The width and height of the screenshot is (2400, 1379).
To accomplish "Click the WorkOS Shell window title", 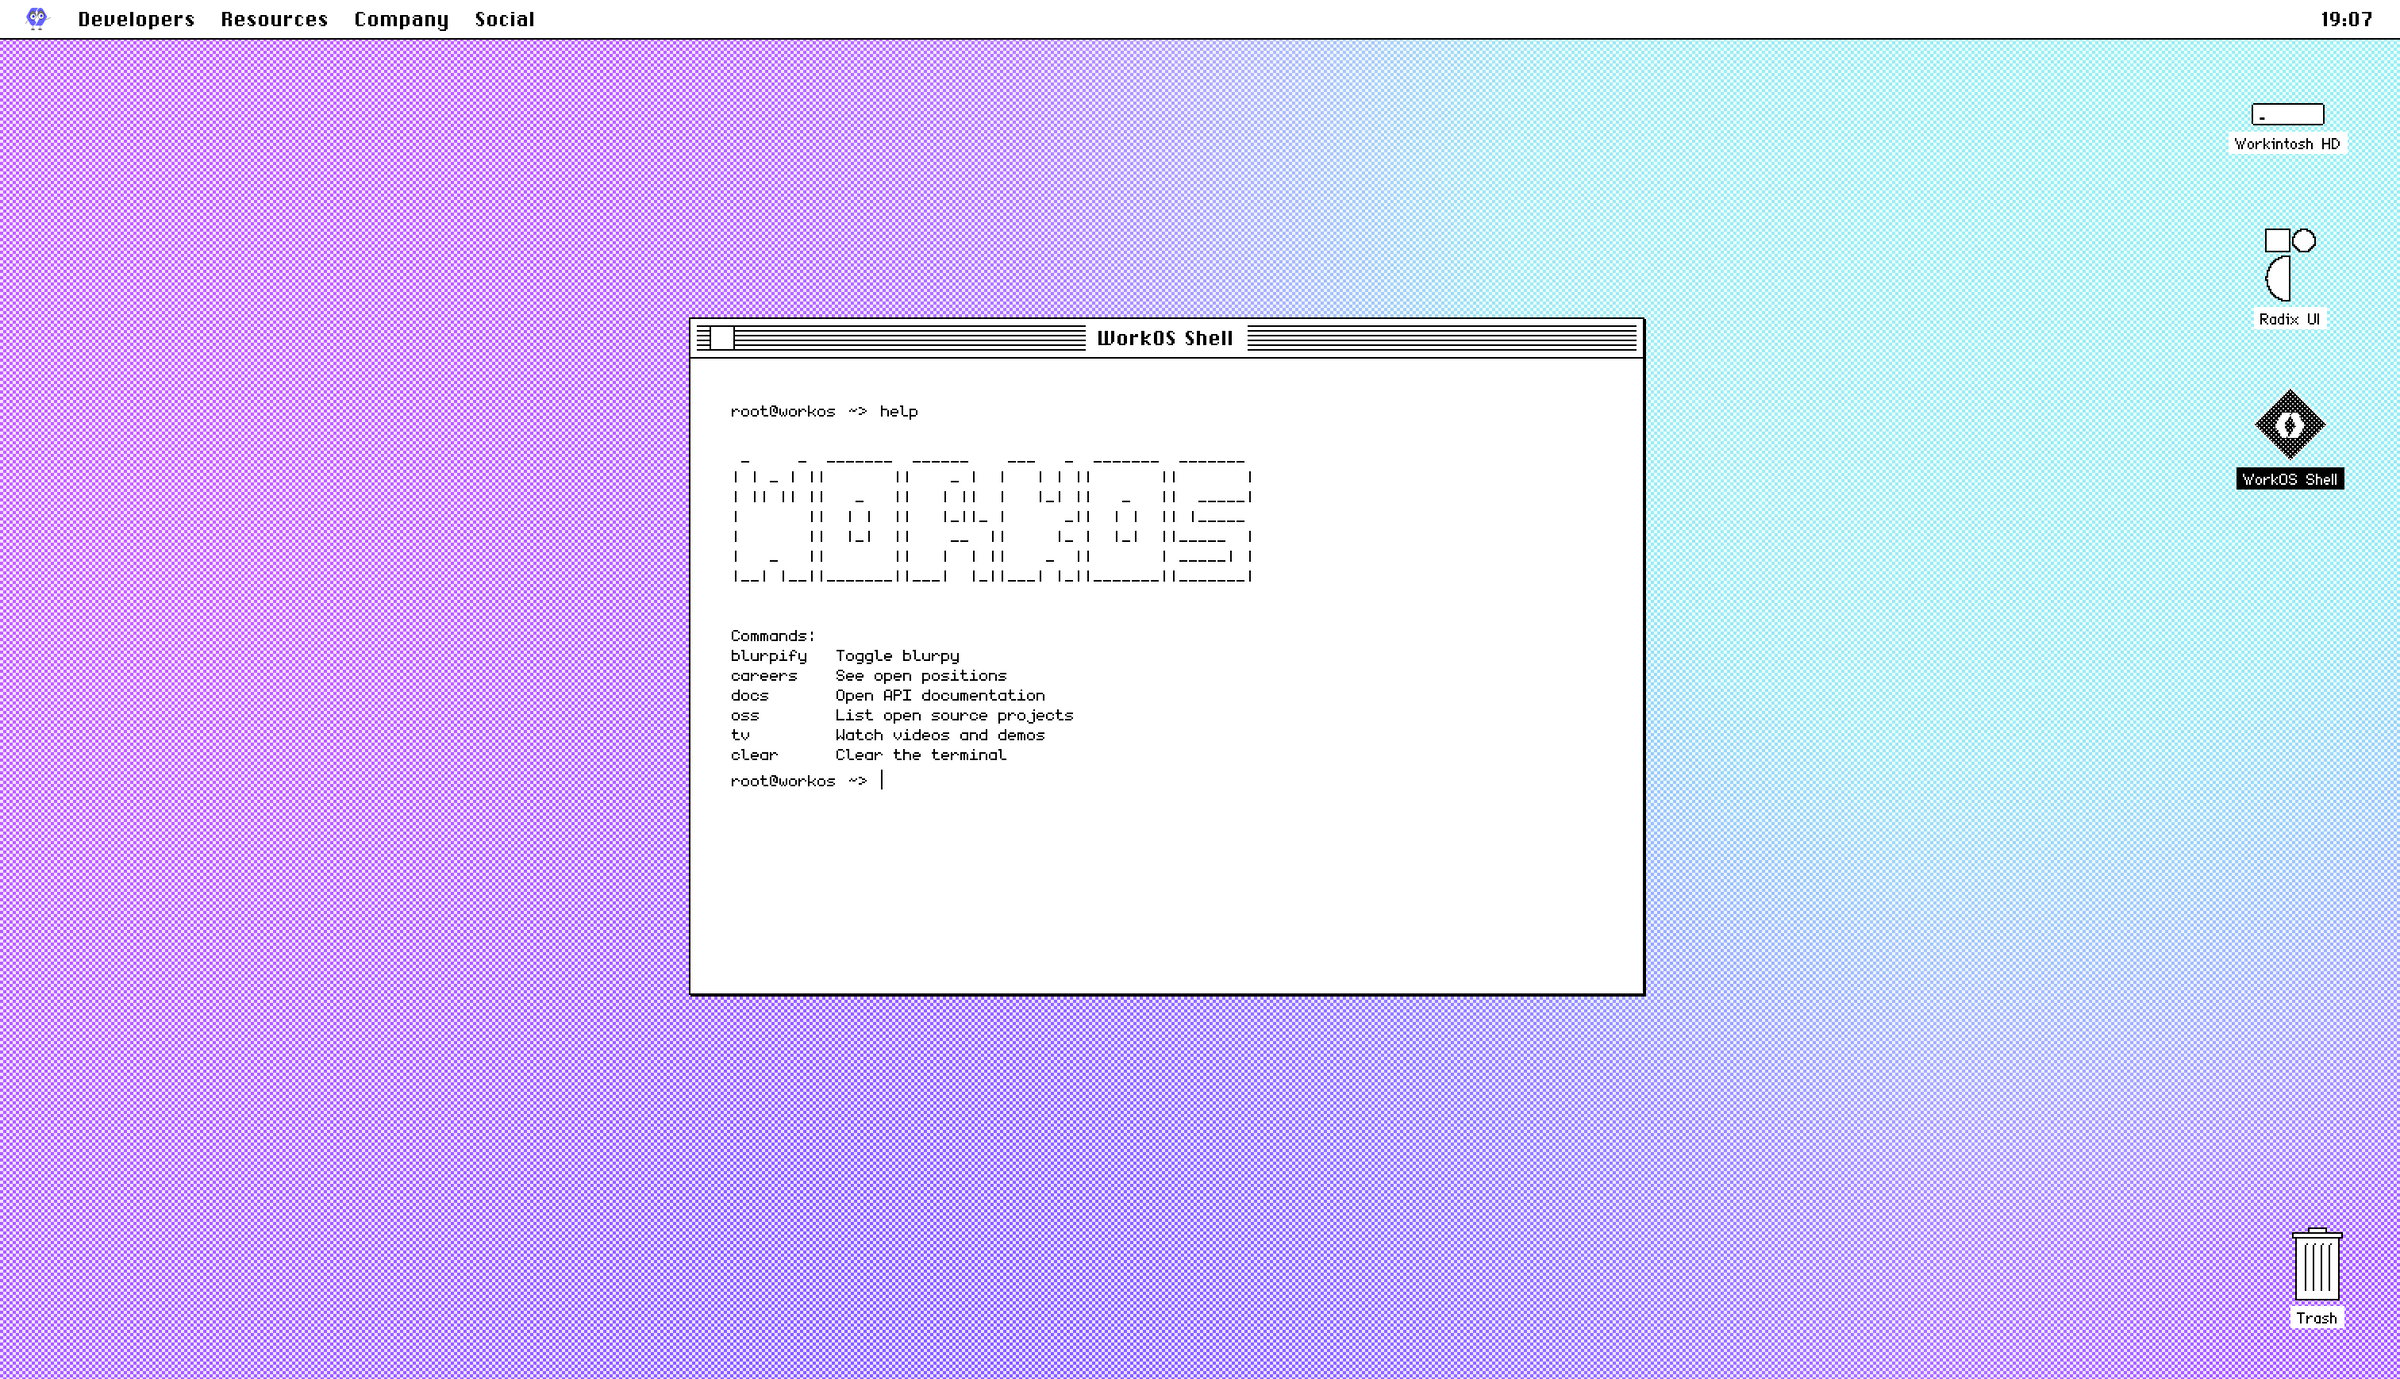I will click(x=1165, y=338).
